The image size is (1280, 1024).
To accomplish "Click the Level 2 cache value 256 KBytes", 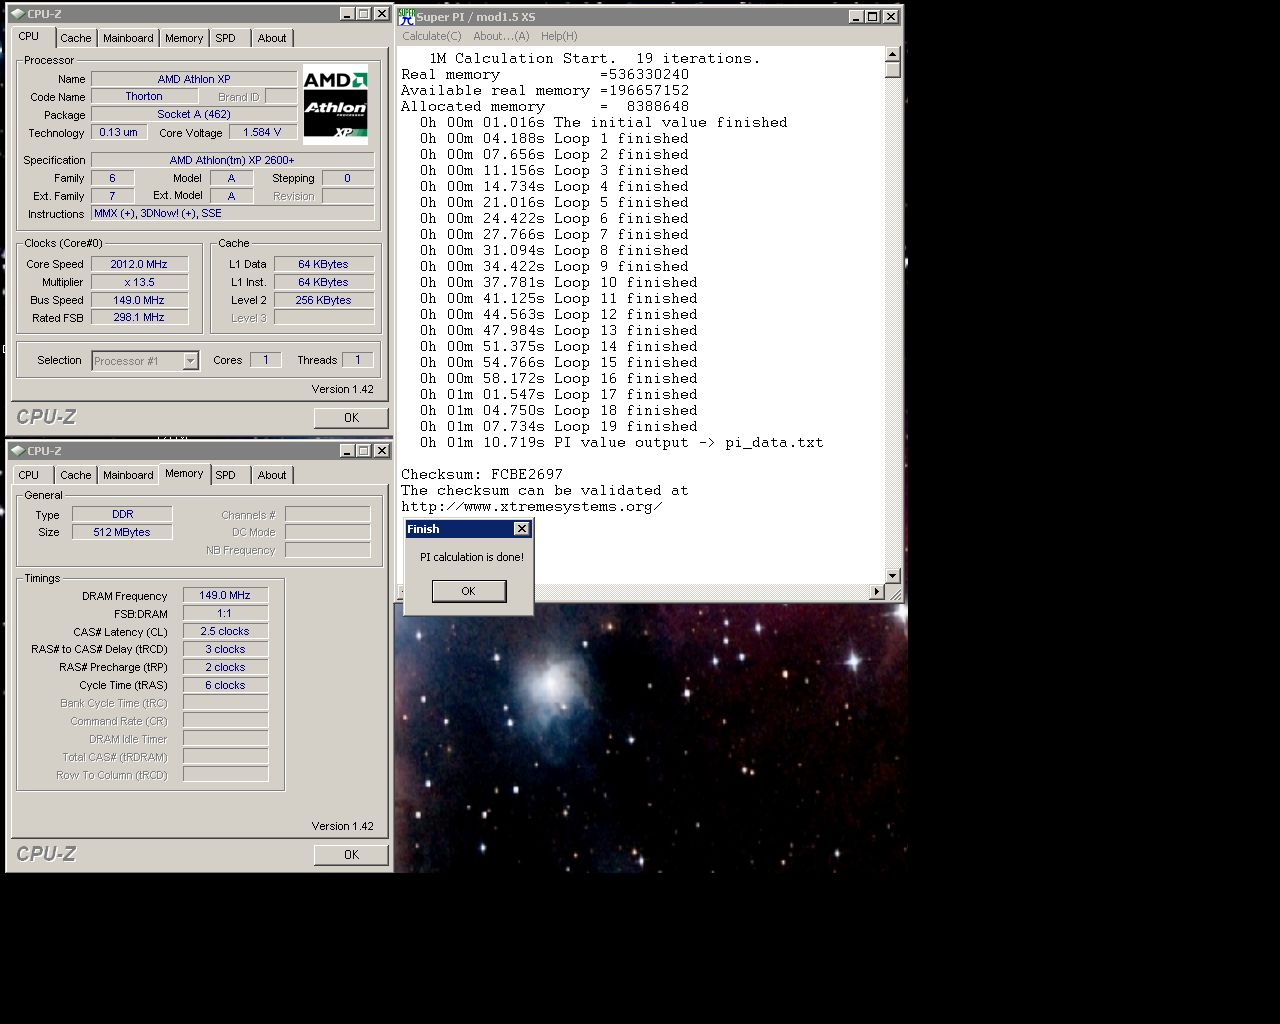I will click(324, 300).
